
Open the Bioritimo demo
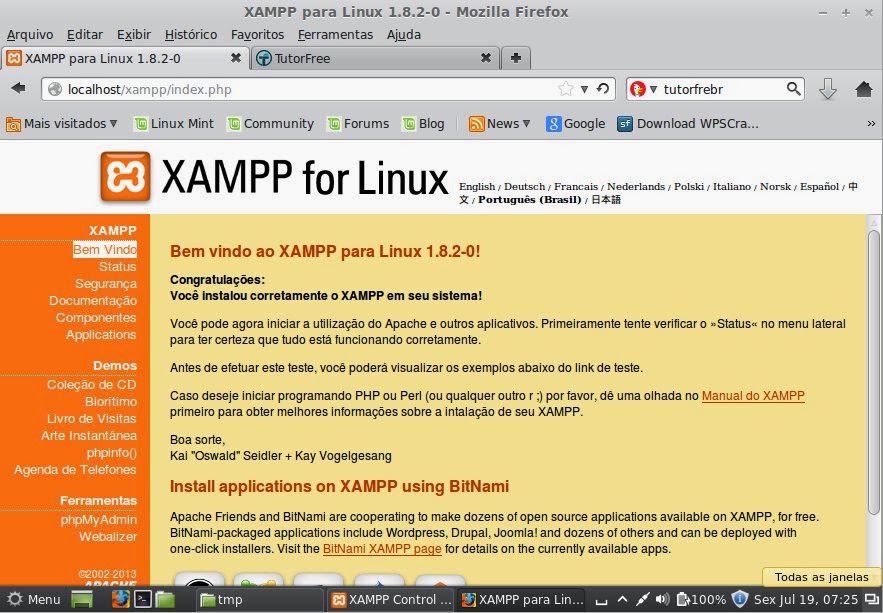click(x=111, y=401)
